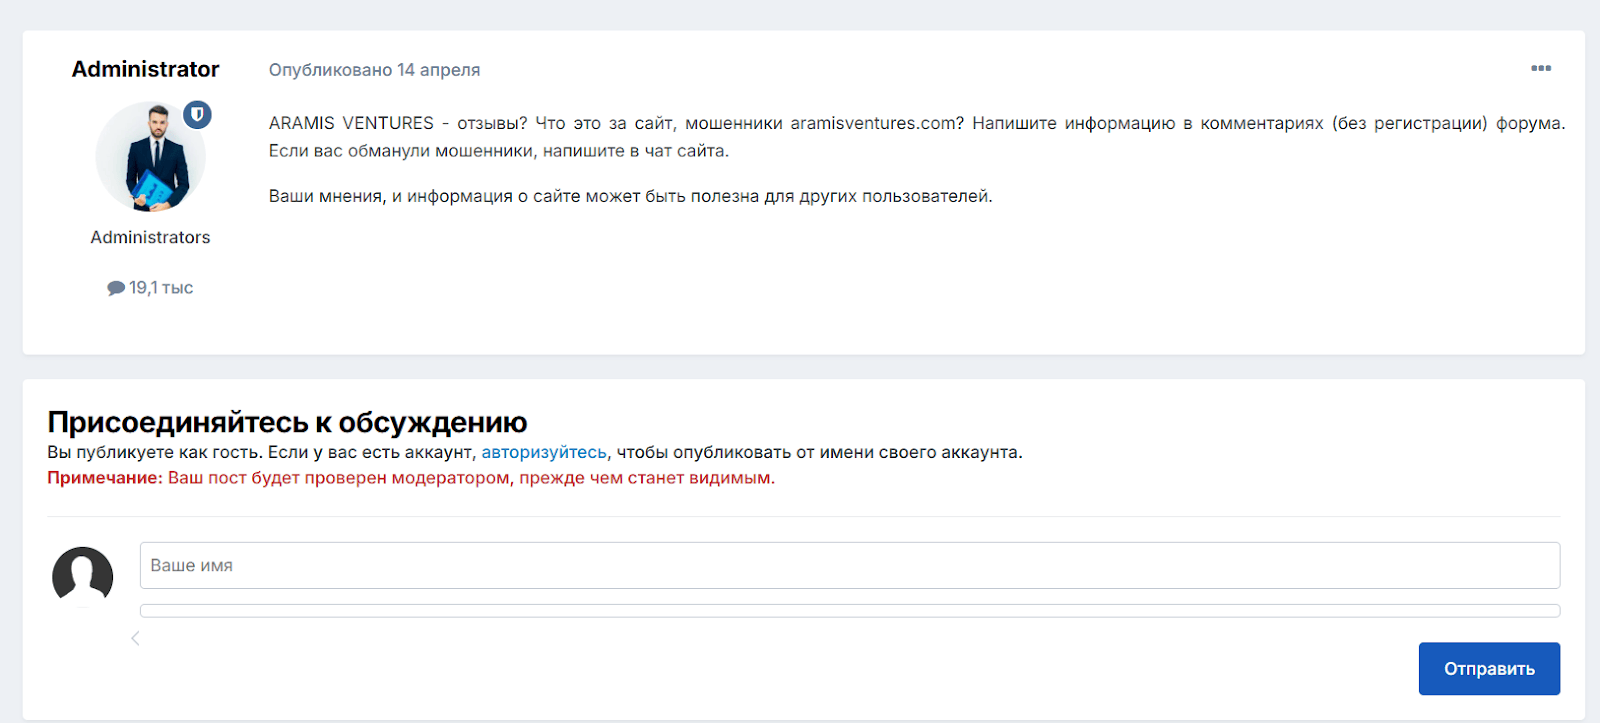The height and width of the screenshot is (723, 1600).
Task: Click the Administrator username heading
Action: 145,69
